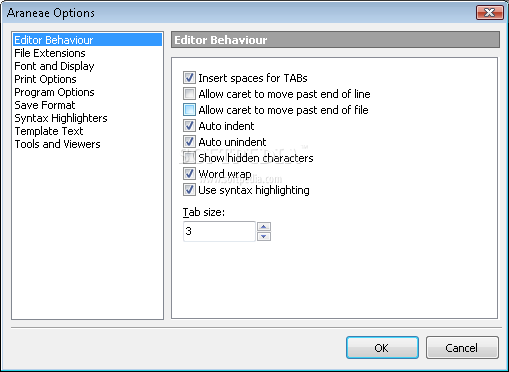This screenshot has width=509, height=372.
Task: Uncheck Insert spaces for TABs
Action: [189, 78]
